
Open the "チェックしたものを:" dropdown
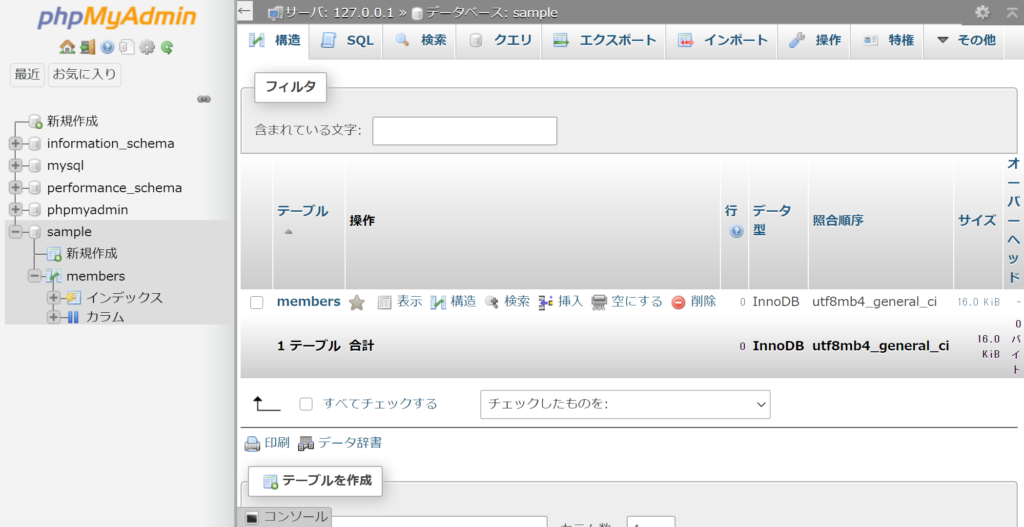point(625,404)
